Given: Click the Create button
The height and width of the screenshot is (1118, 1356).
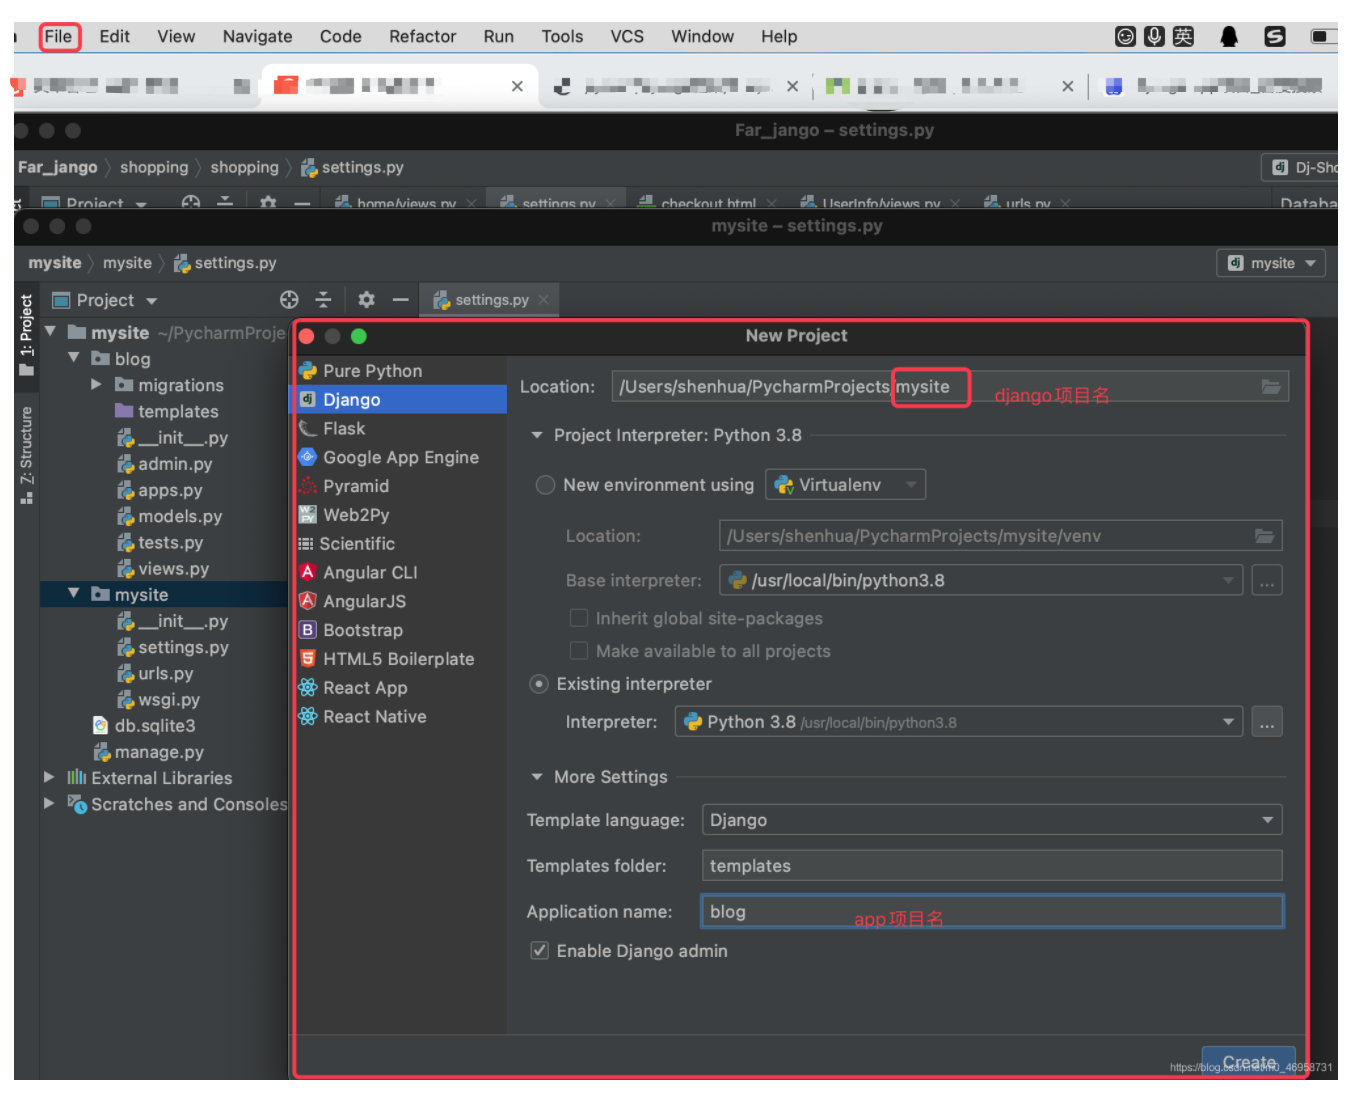Looking at the screenshot, I should [1248, 1062].
